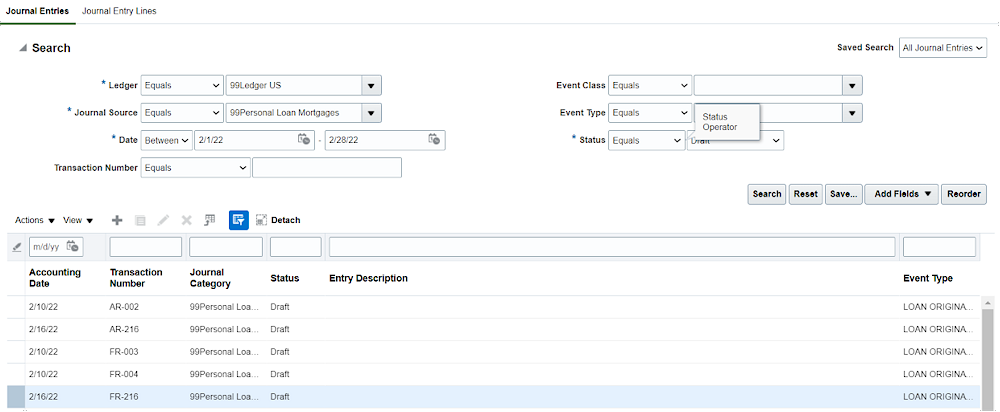Click the Export to spreadsheet icon
This screenshot has width=1000, height=412.
(210, 220)
